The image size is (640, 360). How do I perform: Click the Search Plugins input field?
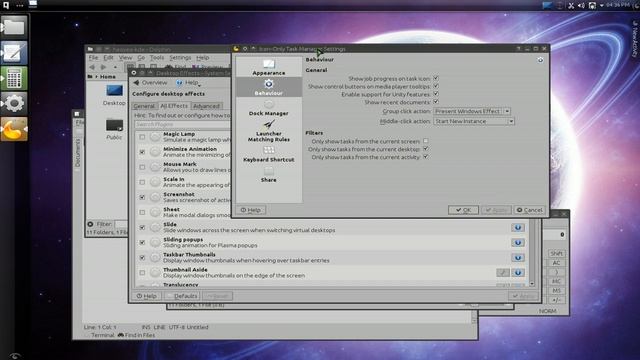coord(183,124)
